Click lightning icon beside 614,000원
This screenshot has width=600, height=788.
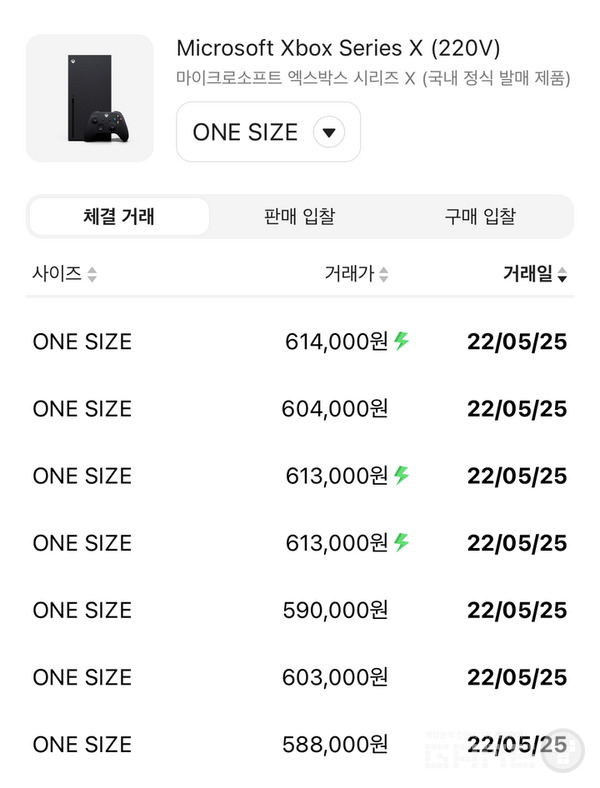tap(401, 341)
